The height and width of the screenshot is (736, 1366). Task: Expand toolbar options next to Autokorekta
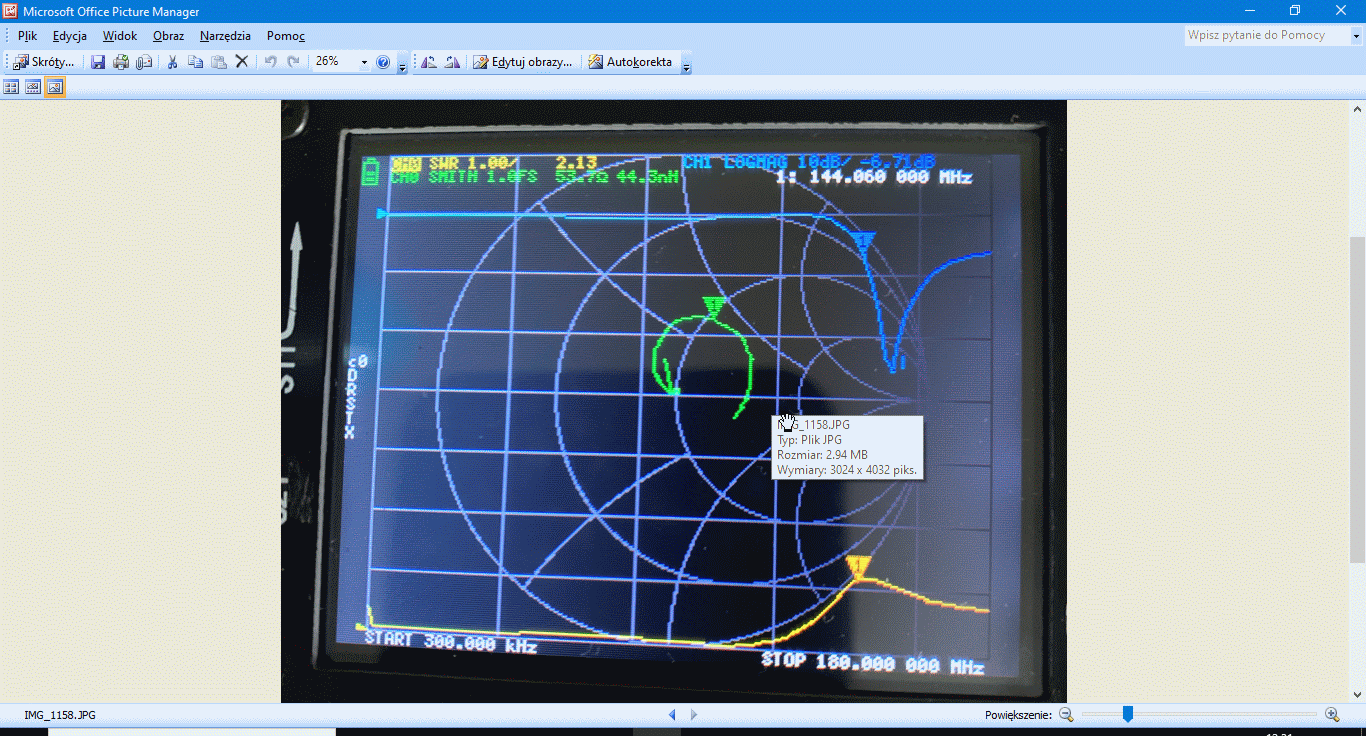[686, 66]
